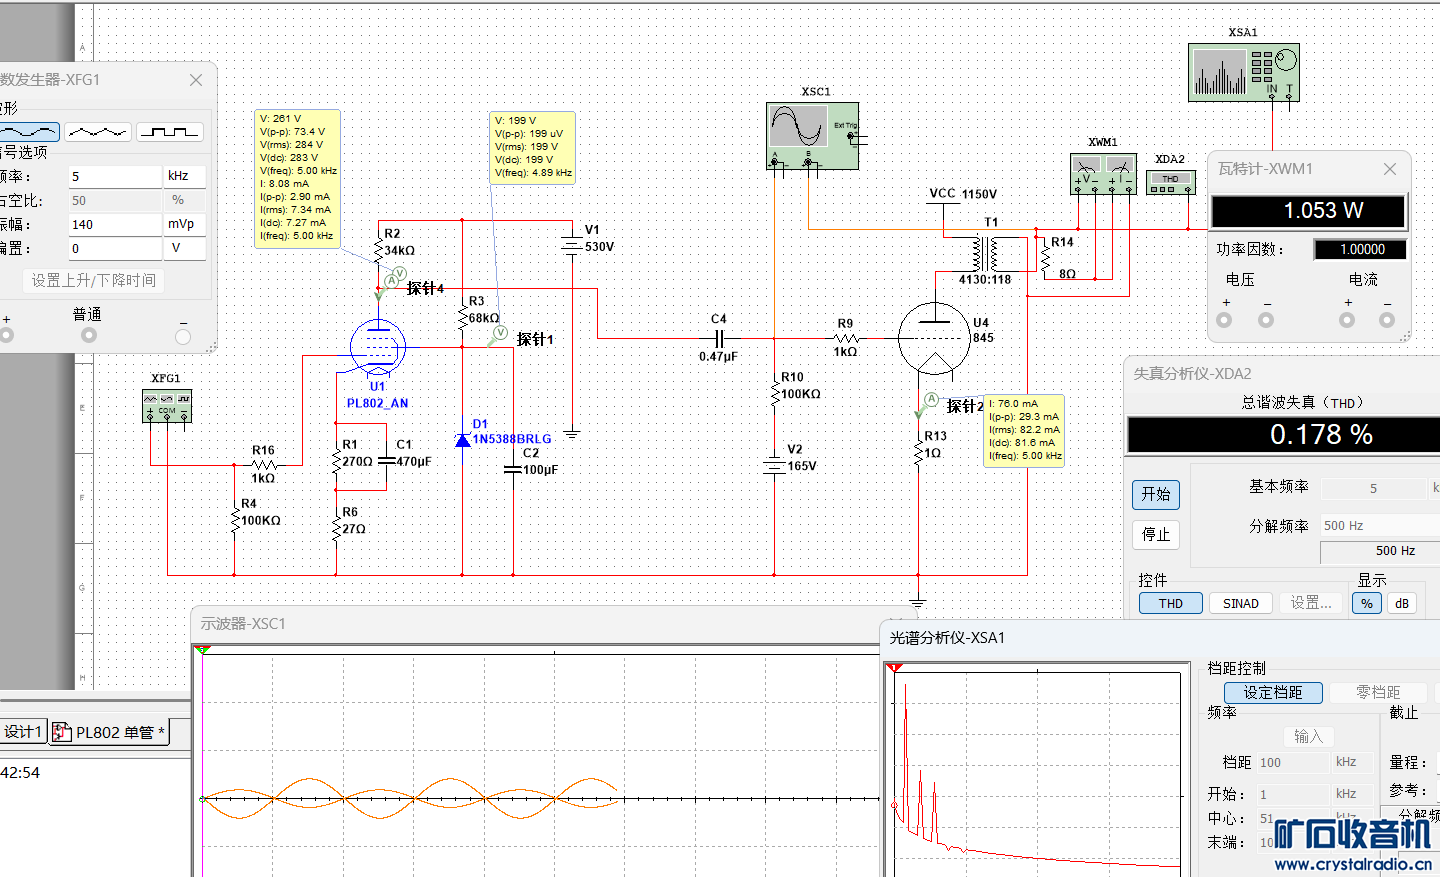The image size is (1440, 877).
Task: Select the U4 845 triode symbol
Action: click(x=934, y=338)
